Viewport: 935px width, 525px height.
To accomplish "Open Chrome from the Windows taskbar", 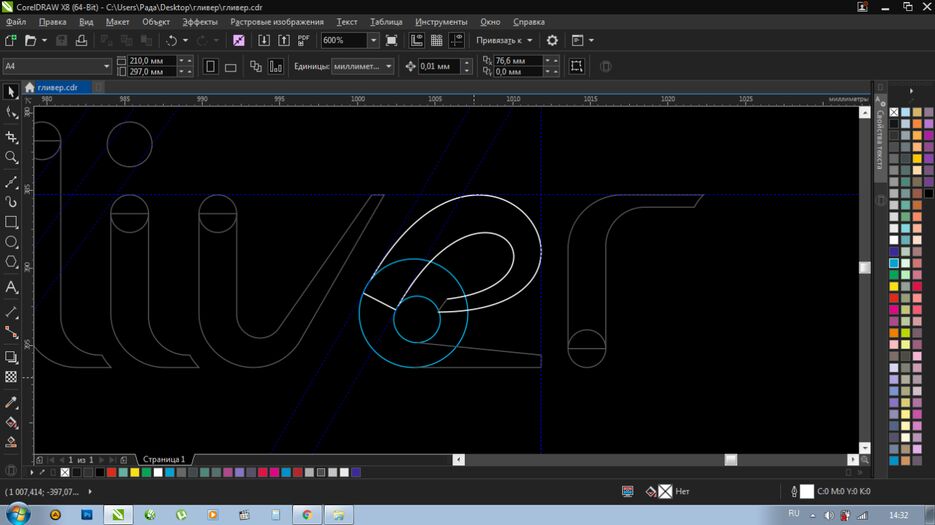I will coord(307,514).
